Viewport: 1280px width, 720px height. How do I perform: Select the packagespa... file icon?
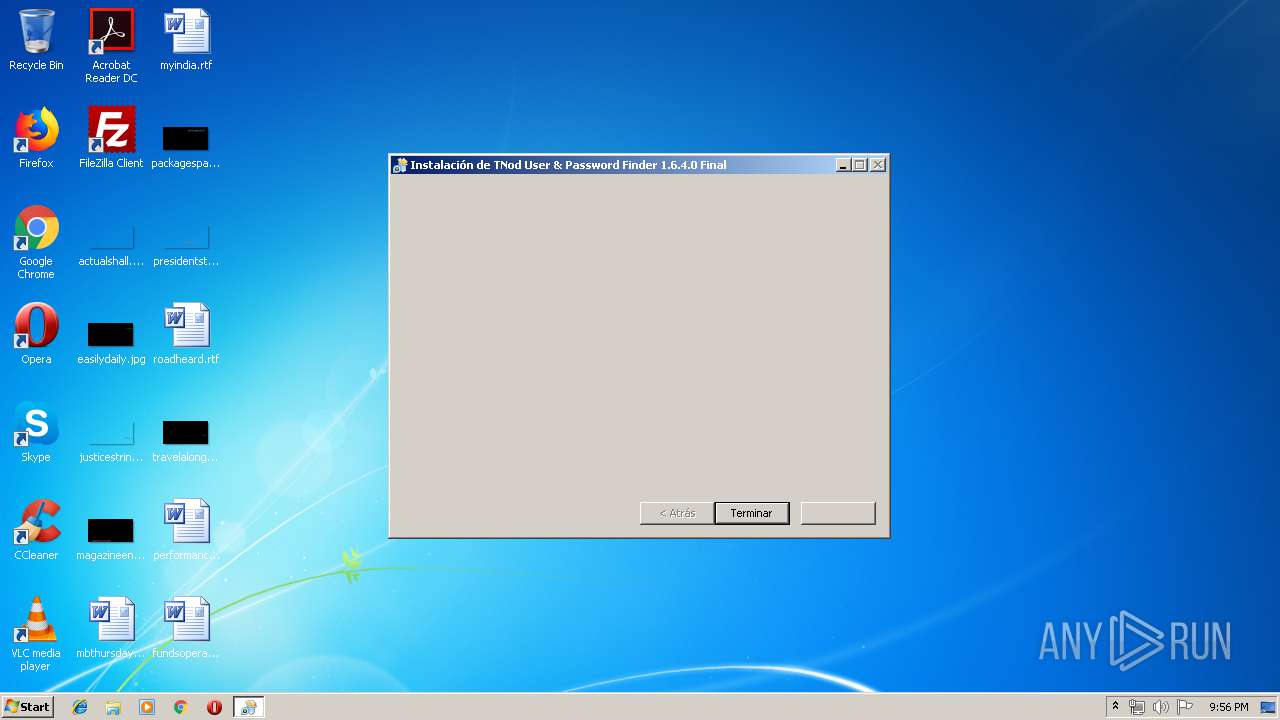tap(186, 145)
